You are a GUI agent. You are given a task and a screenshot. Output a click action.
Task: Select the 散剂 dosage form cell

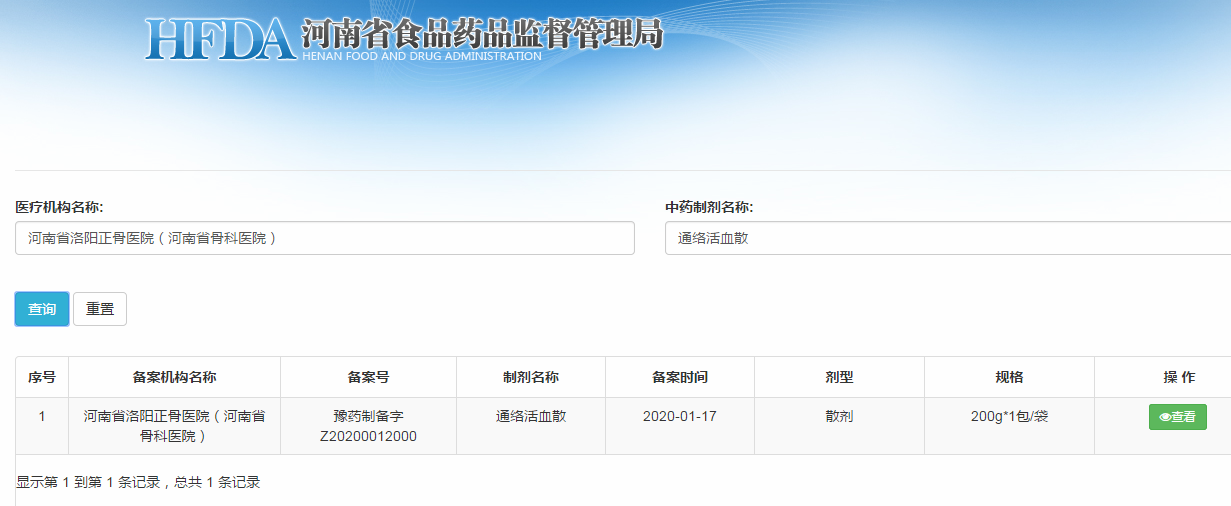pos(839,426)
